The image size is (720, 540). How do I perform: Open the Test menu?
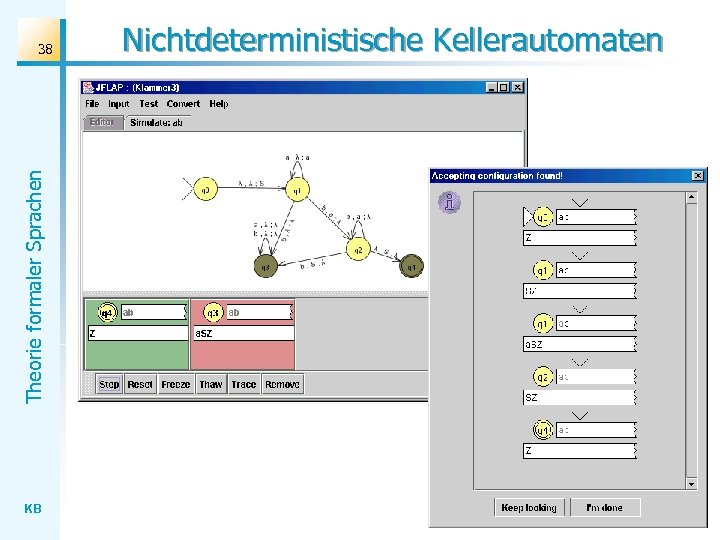pyautogui.click(x=148, y=104)
